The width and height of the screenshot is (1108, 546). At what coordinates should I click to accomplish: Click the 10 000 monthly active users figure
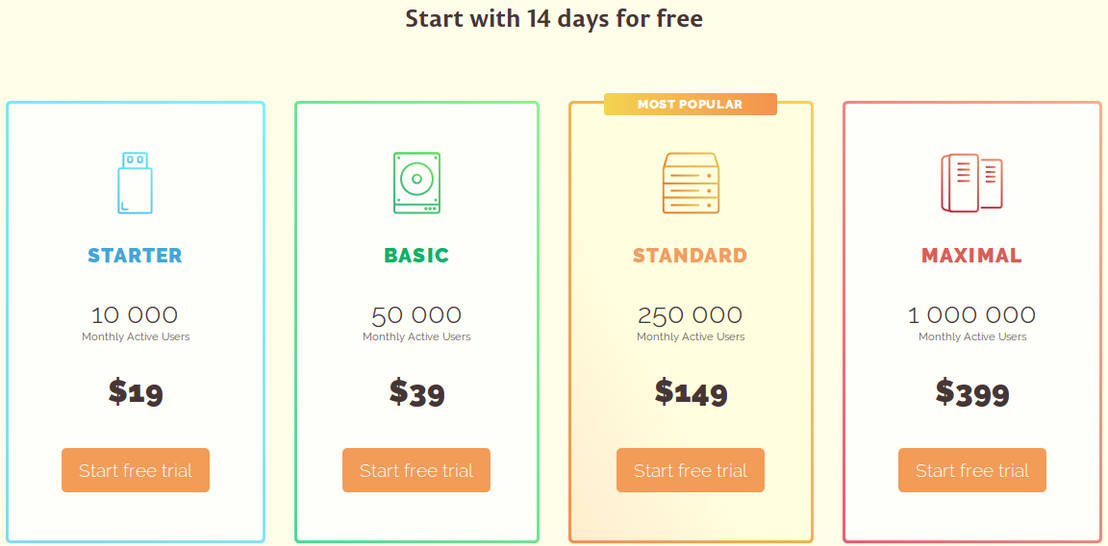pos(135,316)
